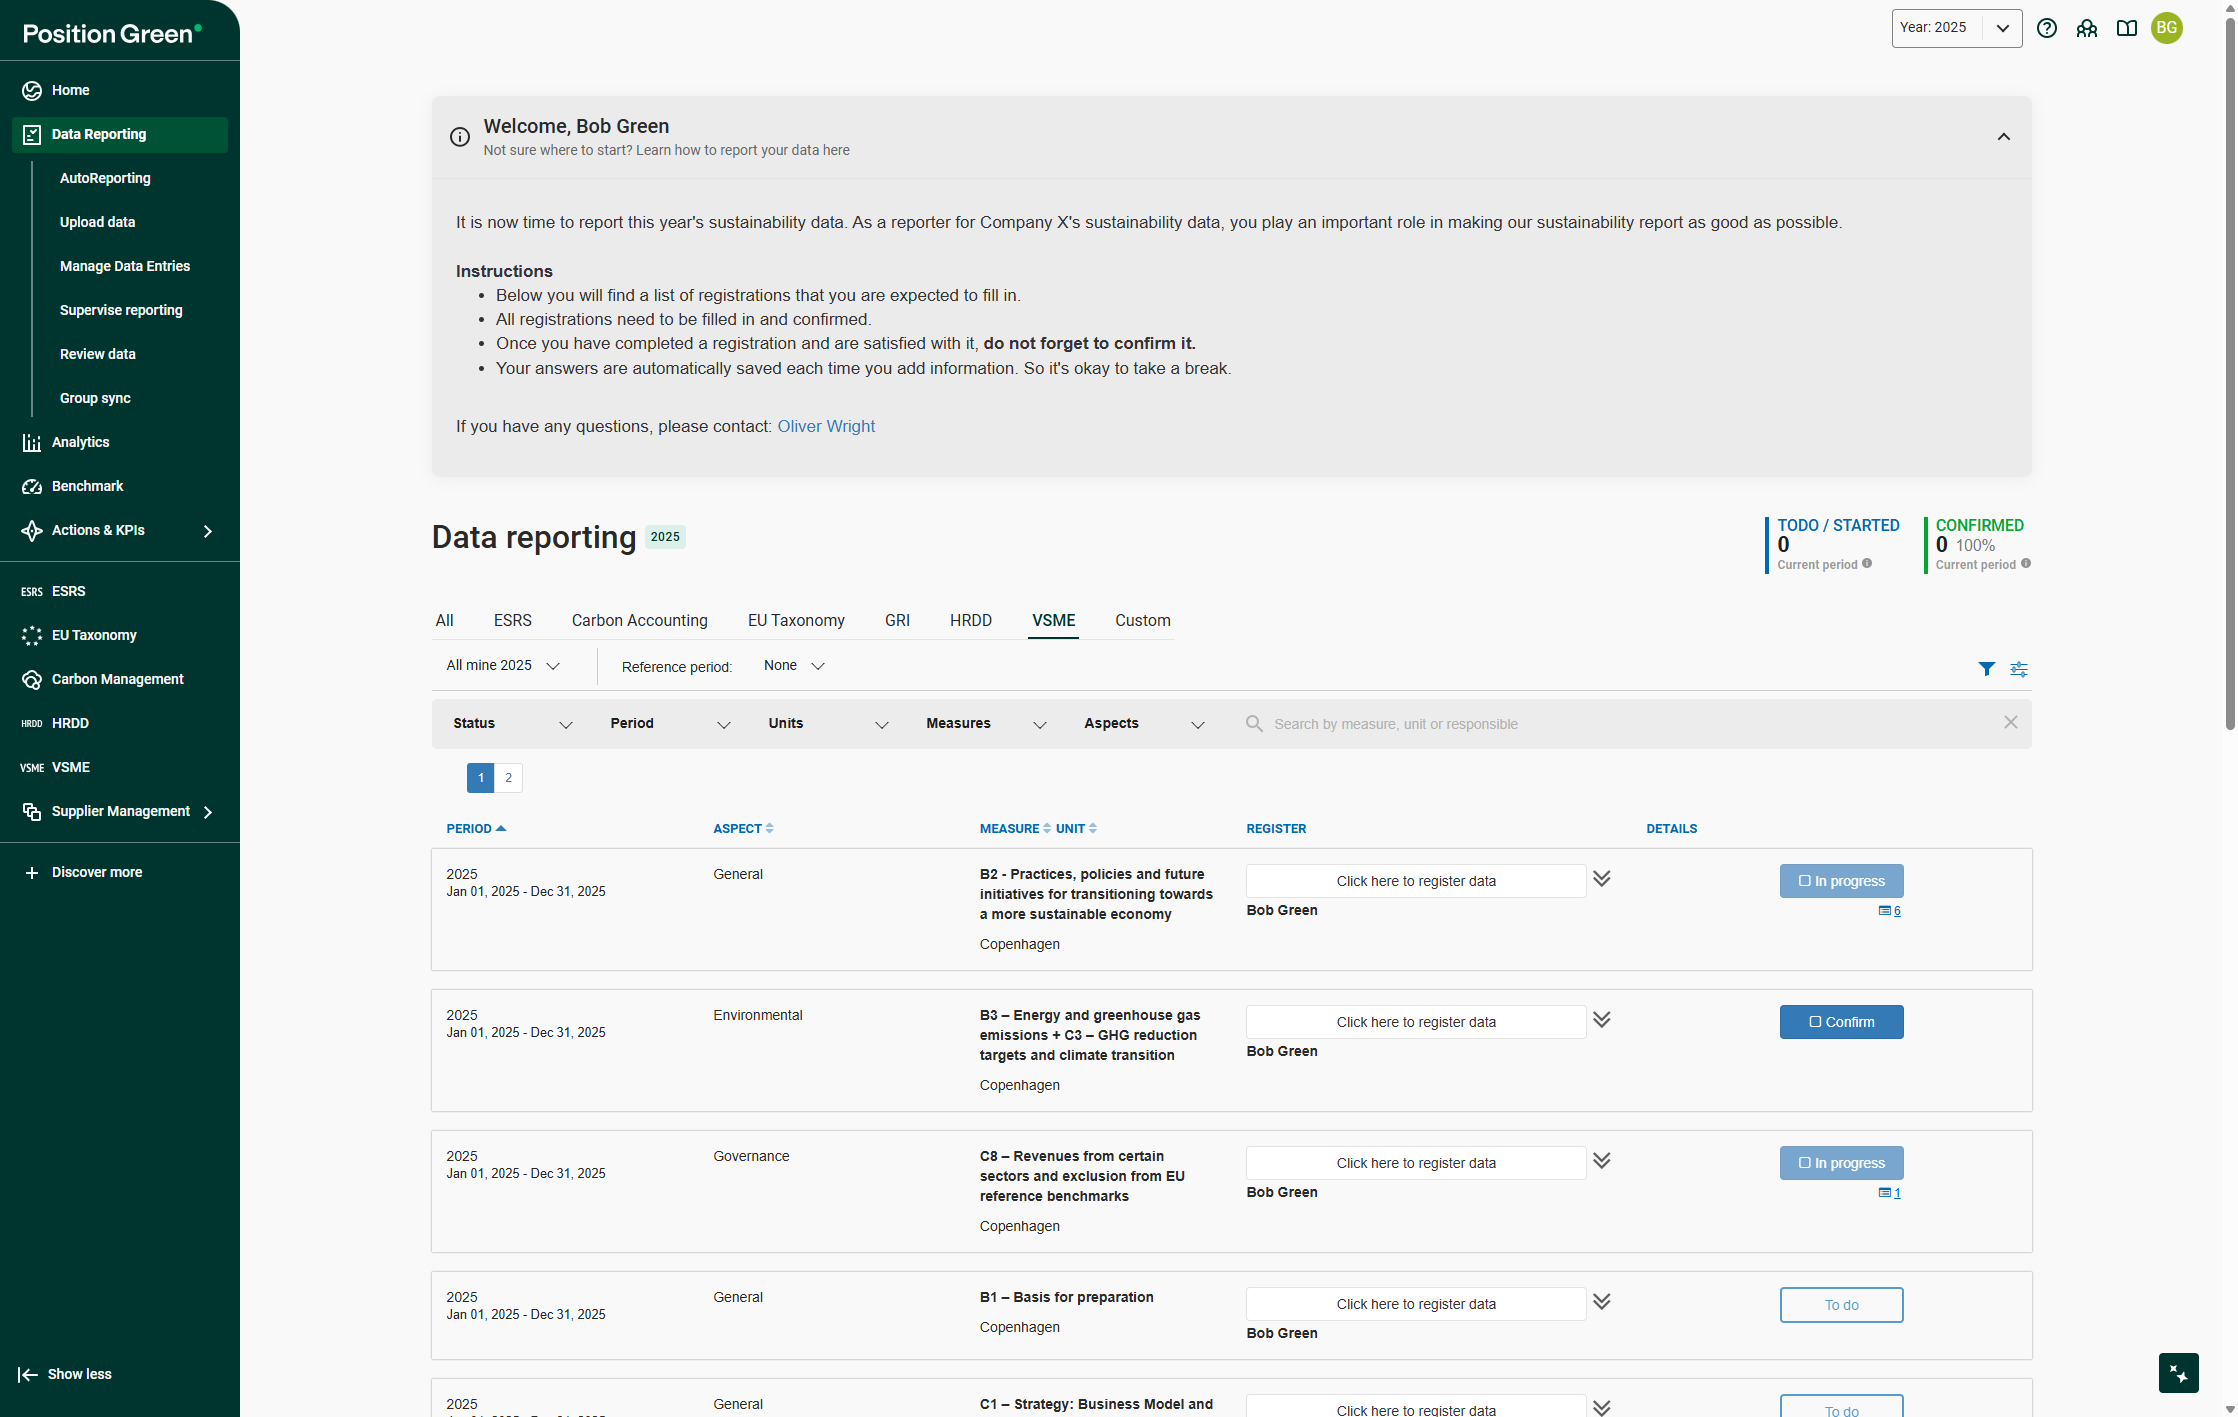The width and height of the screenshot is (2238, 1417).
Task: Select the Upload data menu item
Action: point(97,222)
